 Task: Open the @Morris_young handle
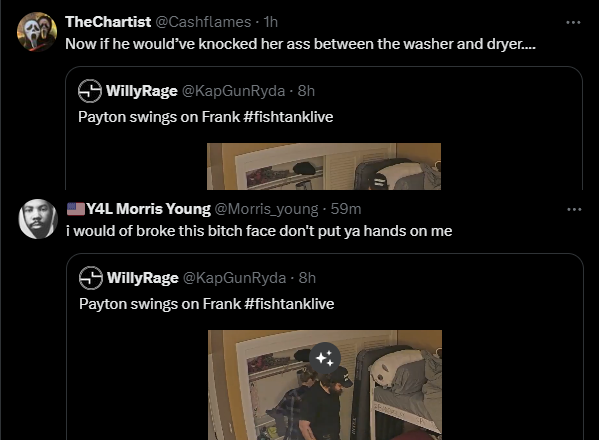pos(266,209)
